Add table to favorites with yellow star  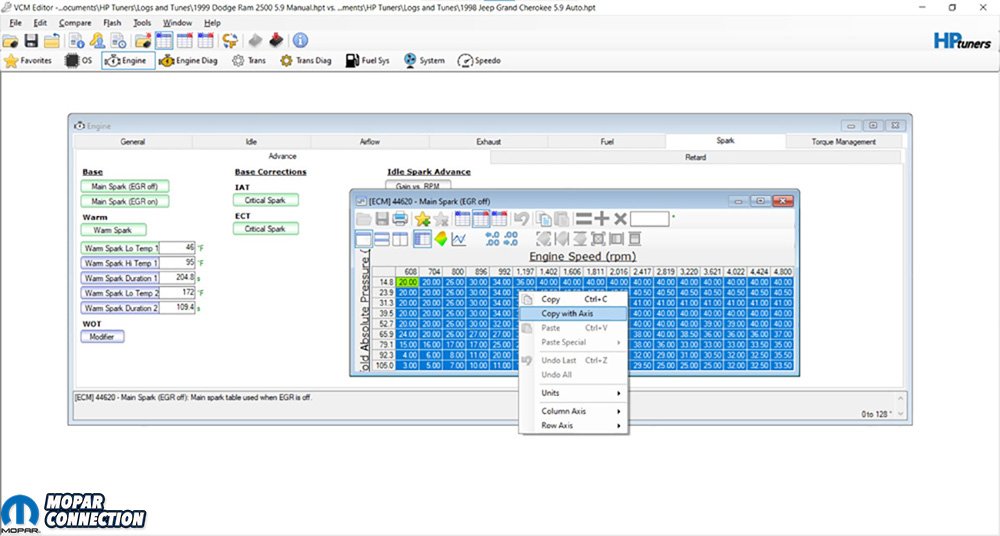422,219
